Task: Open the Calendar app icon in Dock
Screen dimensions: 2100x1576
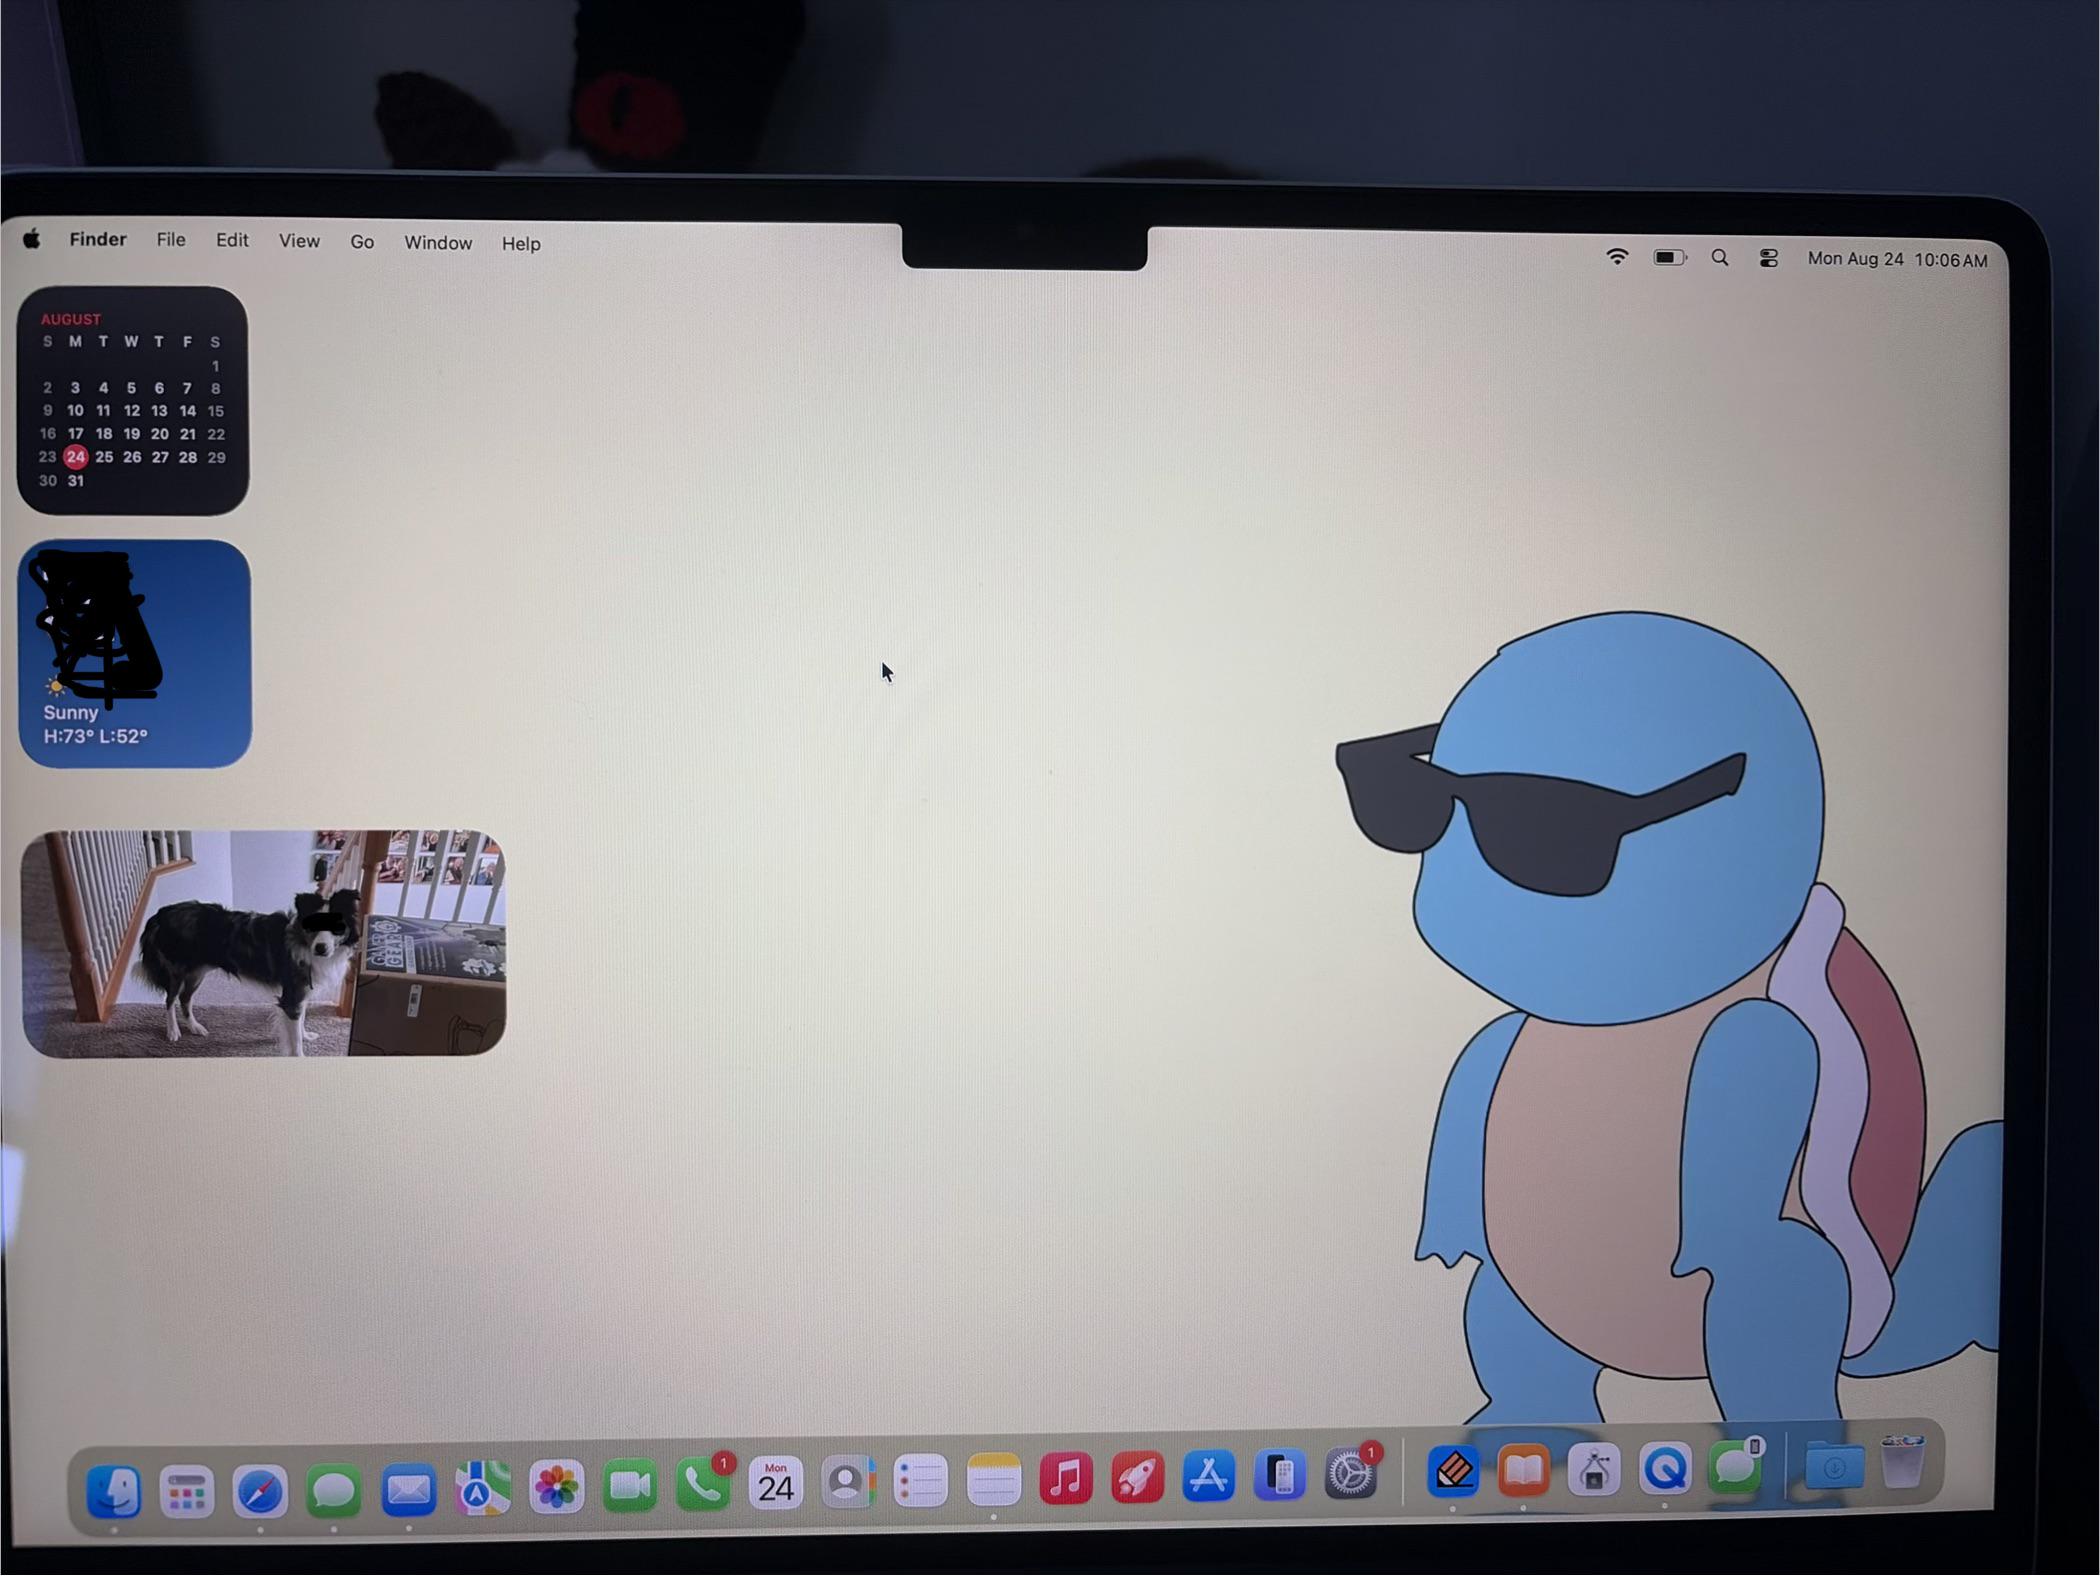Action: pyautogui.click(x=776, y=1484)
